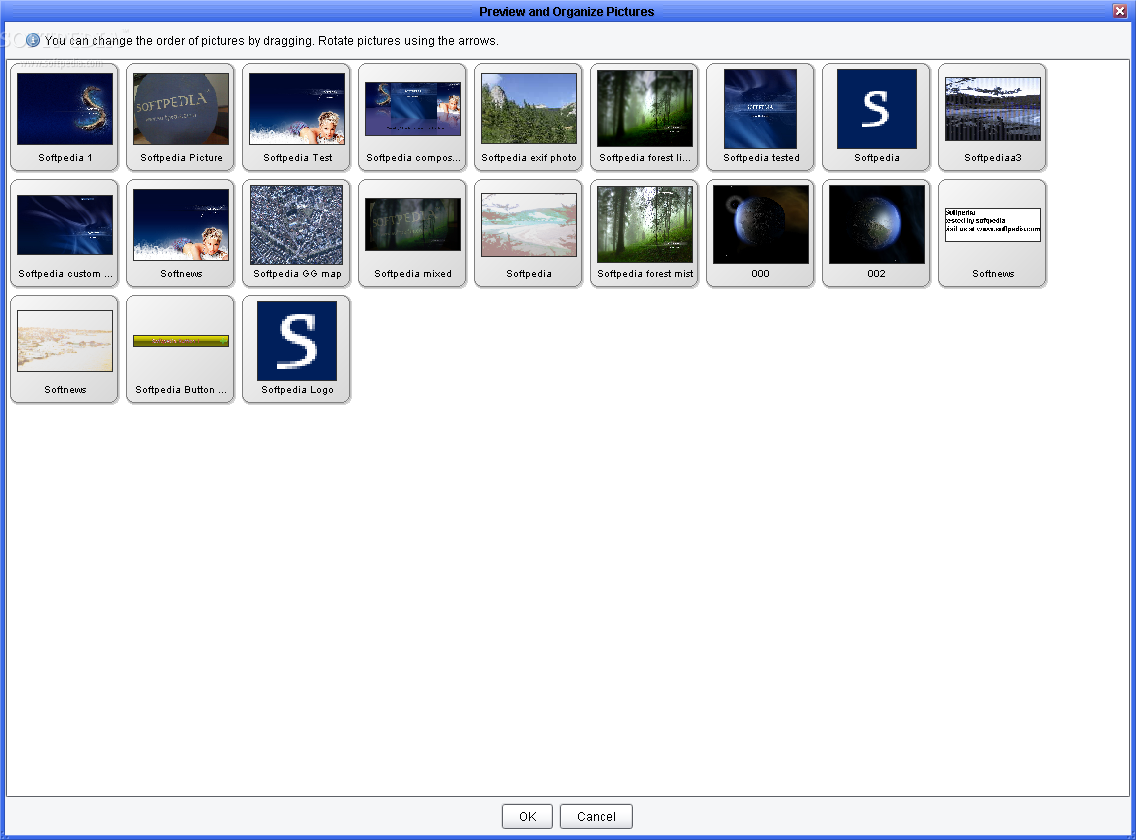Click the Softpedia Test picture card

[296, 117]
